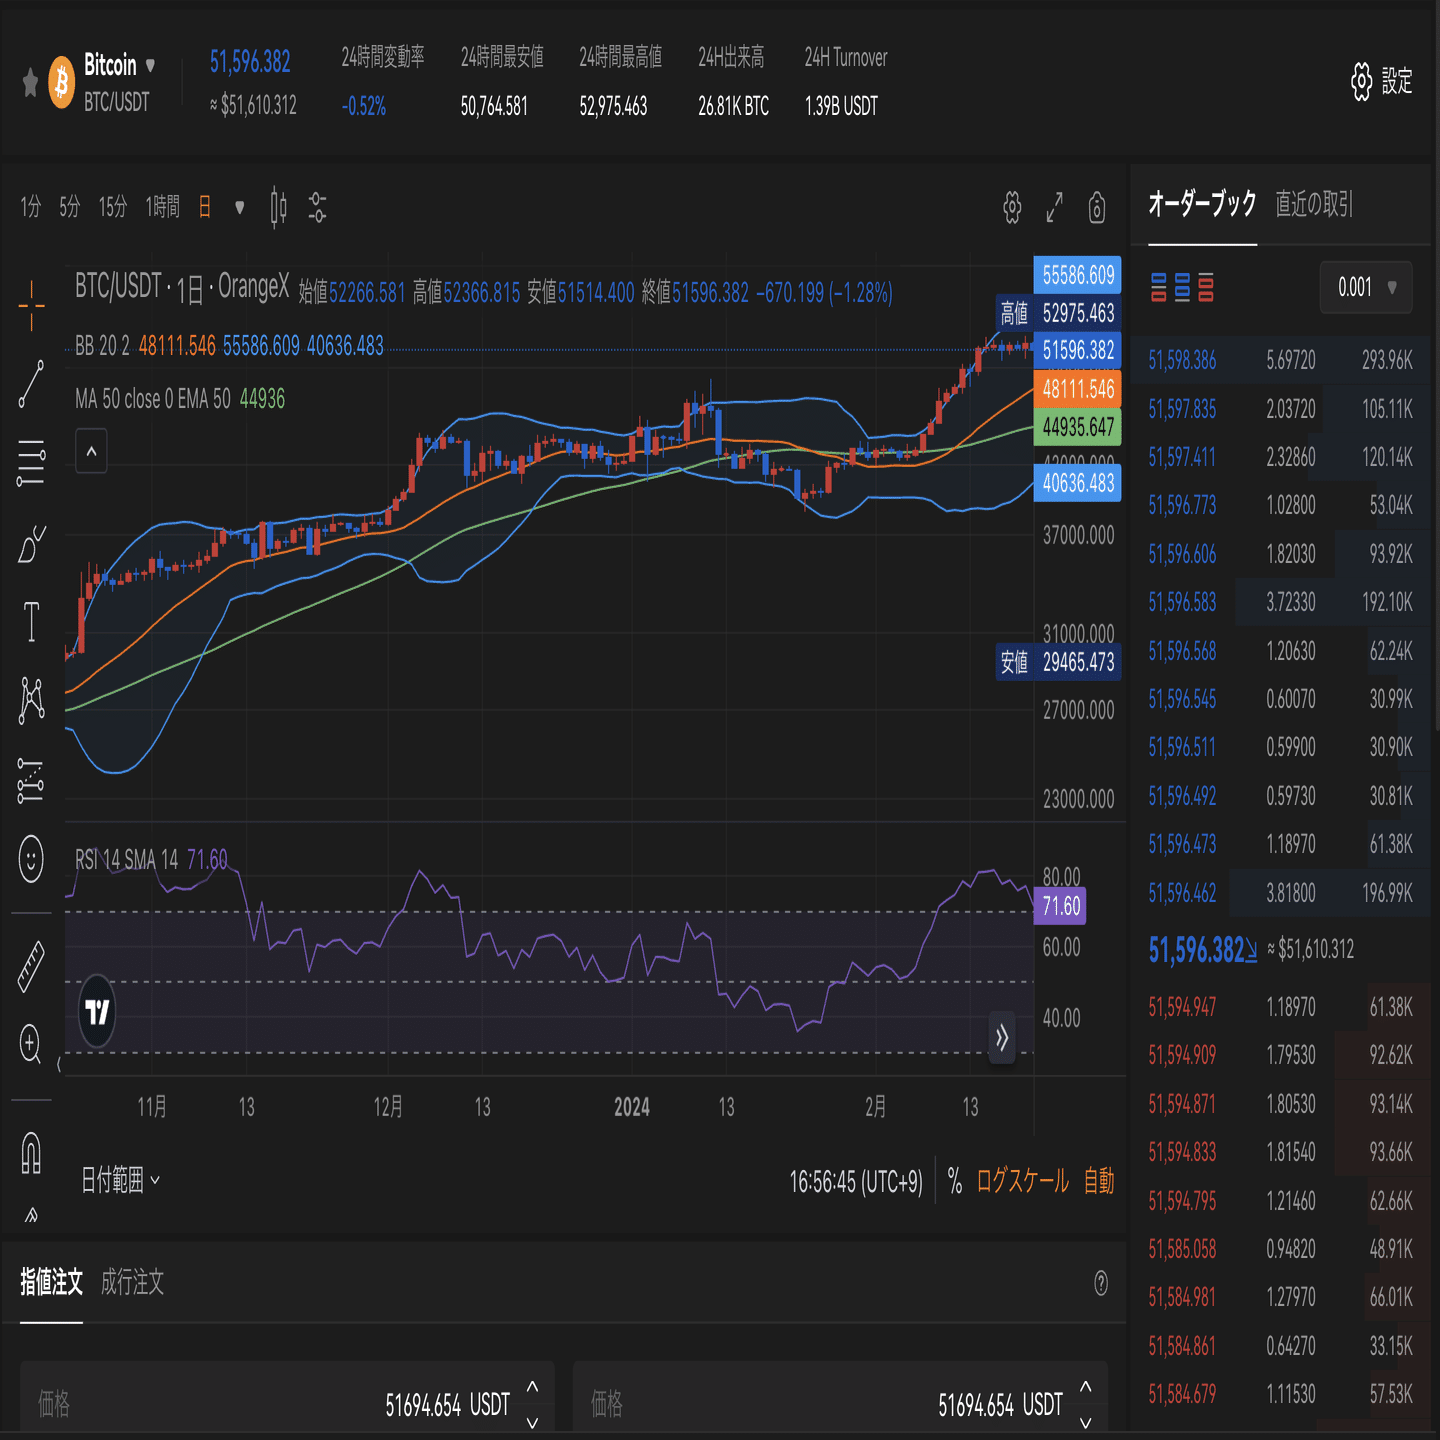Screen dimensions: 1440x1440
Task: Open the Bitcoin pair selector dropdown
Action: pos(150,66)
